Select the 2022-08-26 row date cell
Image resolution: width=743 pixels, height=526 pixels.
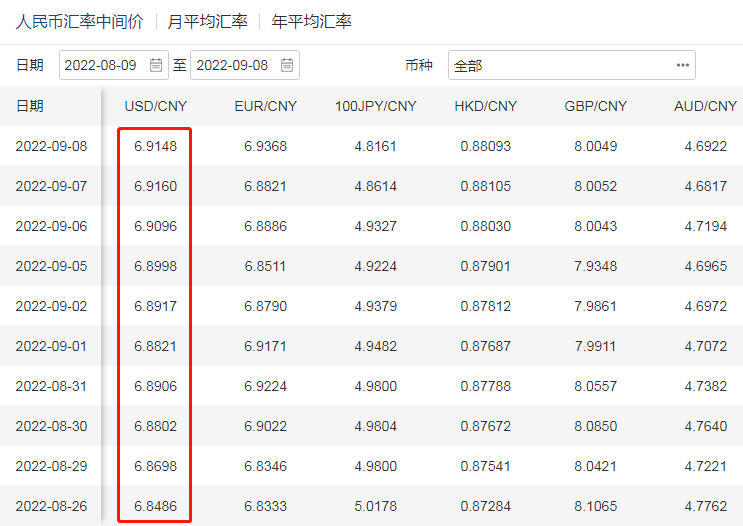click(51, 506)
